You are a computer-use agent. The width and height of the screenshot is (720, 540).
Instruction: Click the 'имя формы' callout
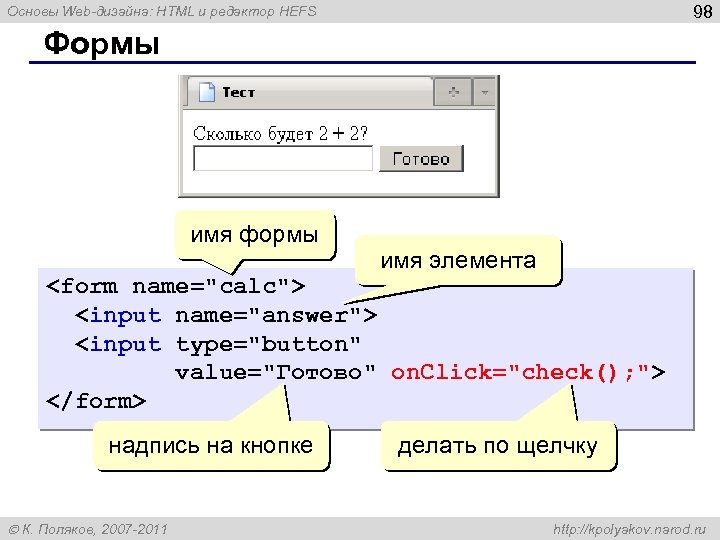tap(255, 235)
